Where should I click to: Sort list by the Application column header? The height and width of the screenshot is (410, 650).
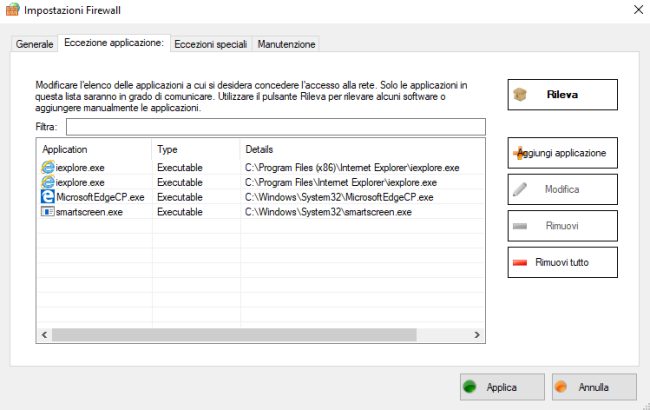(x=94, y=149)
